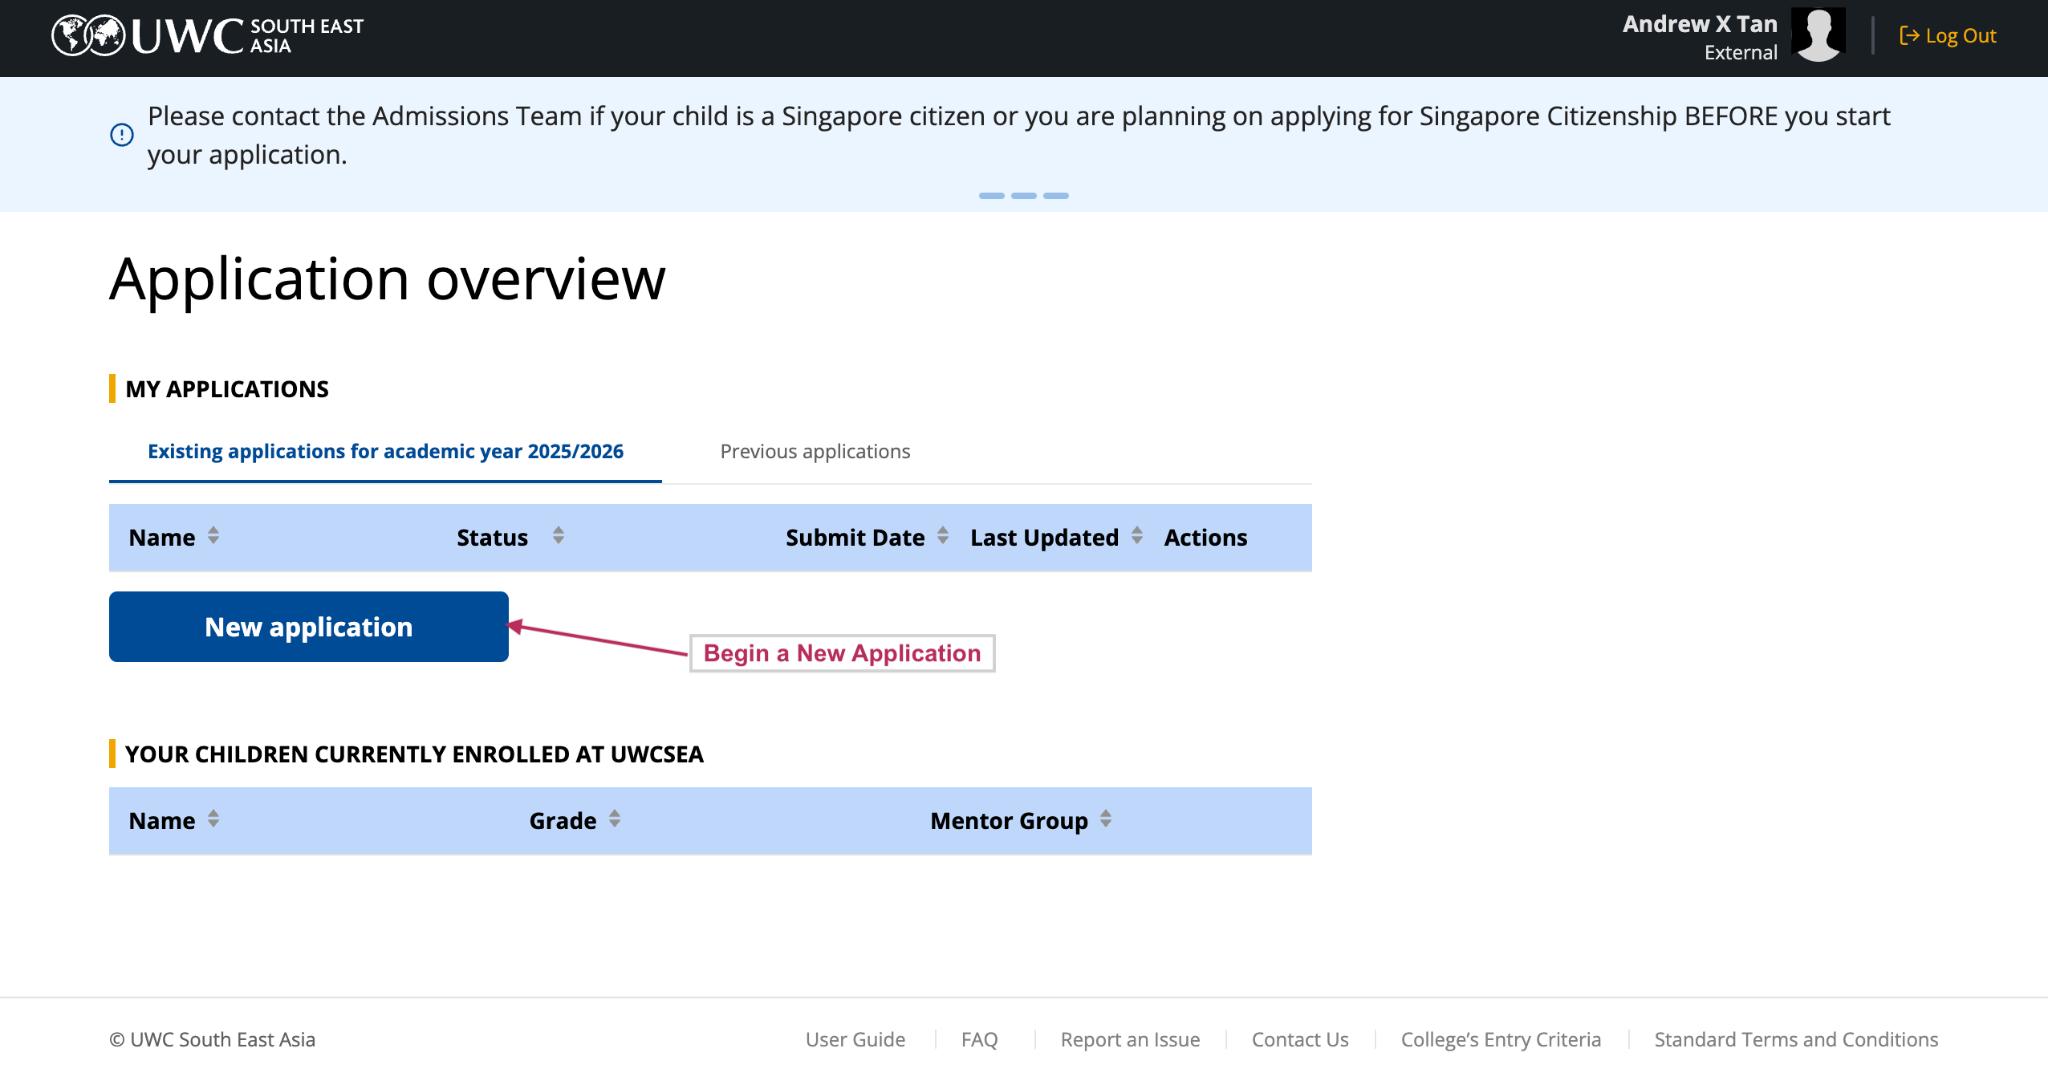This screenshot has height=1083, width=2048.
Task: Select the Existing applications 2025/2026 tab
Action: 385,451
